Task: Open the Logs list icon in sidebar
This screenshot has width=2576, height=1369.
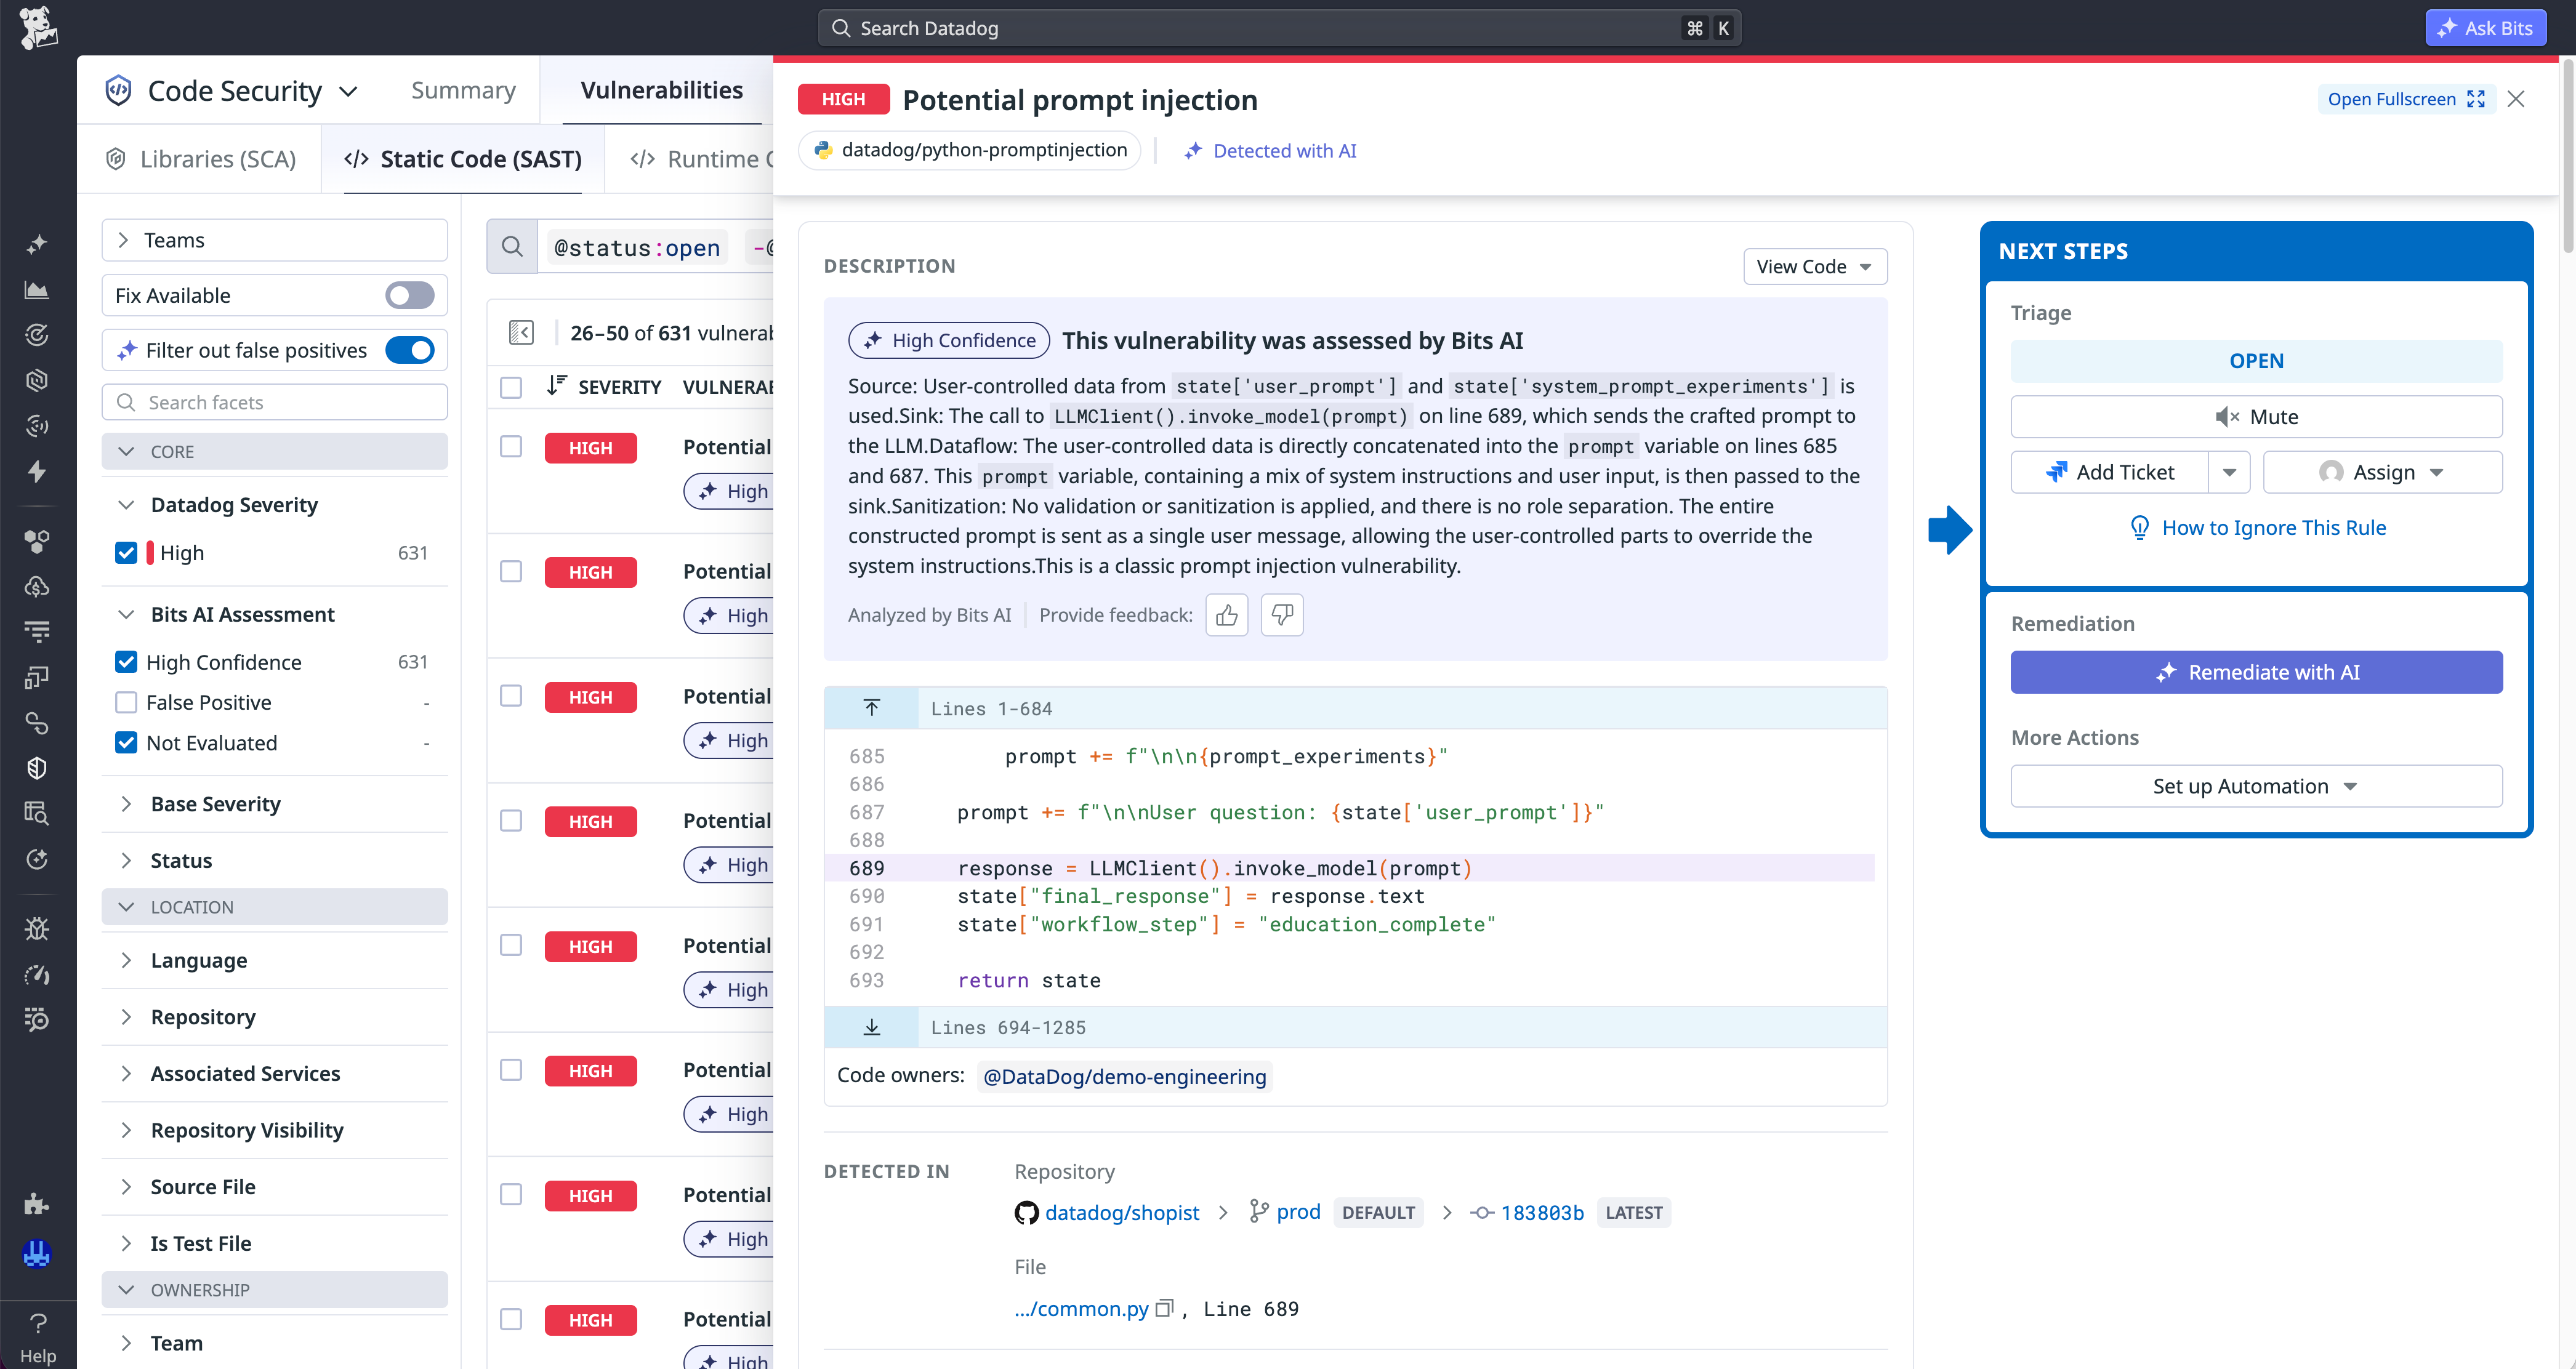Action: (37, 632)
